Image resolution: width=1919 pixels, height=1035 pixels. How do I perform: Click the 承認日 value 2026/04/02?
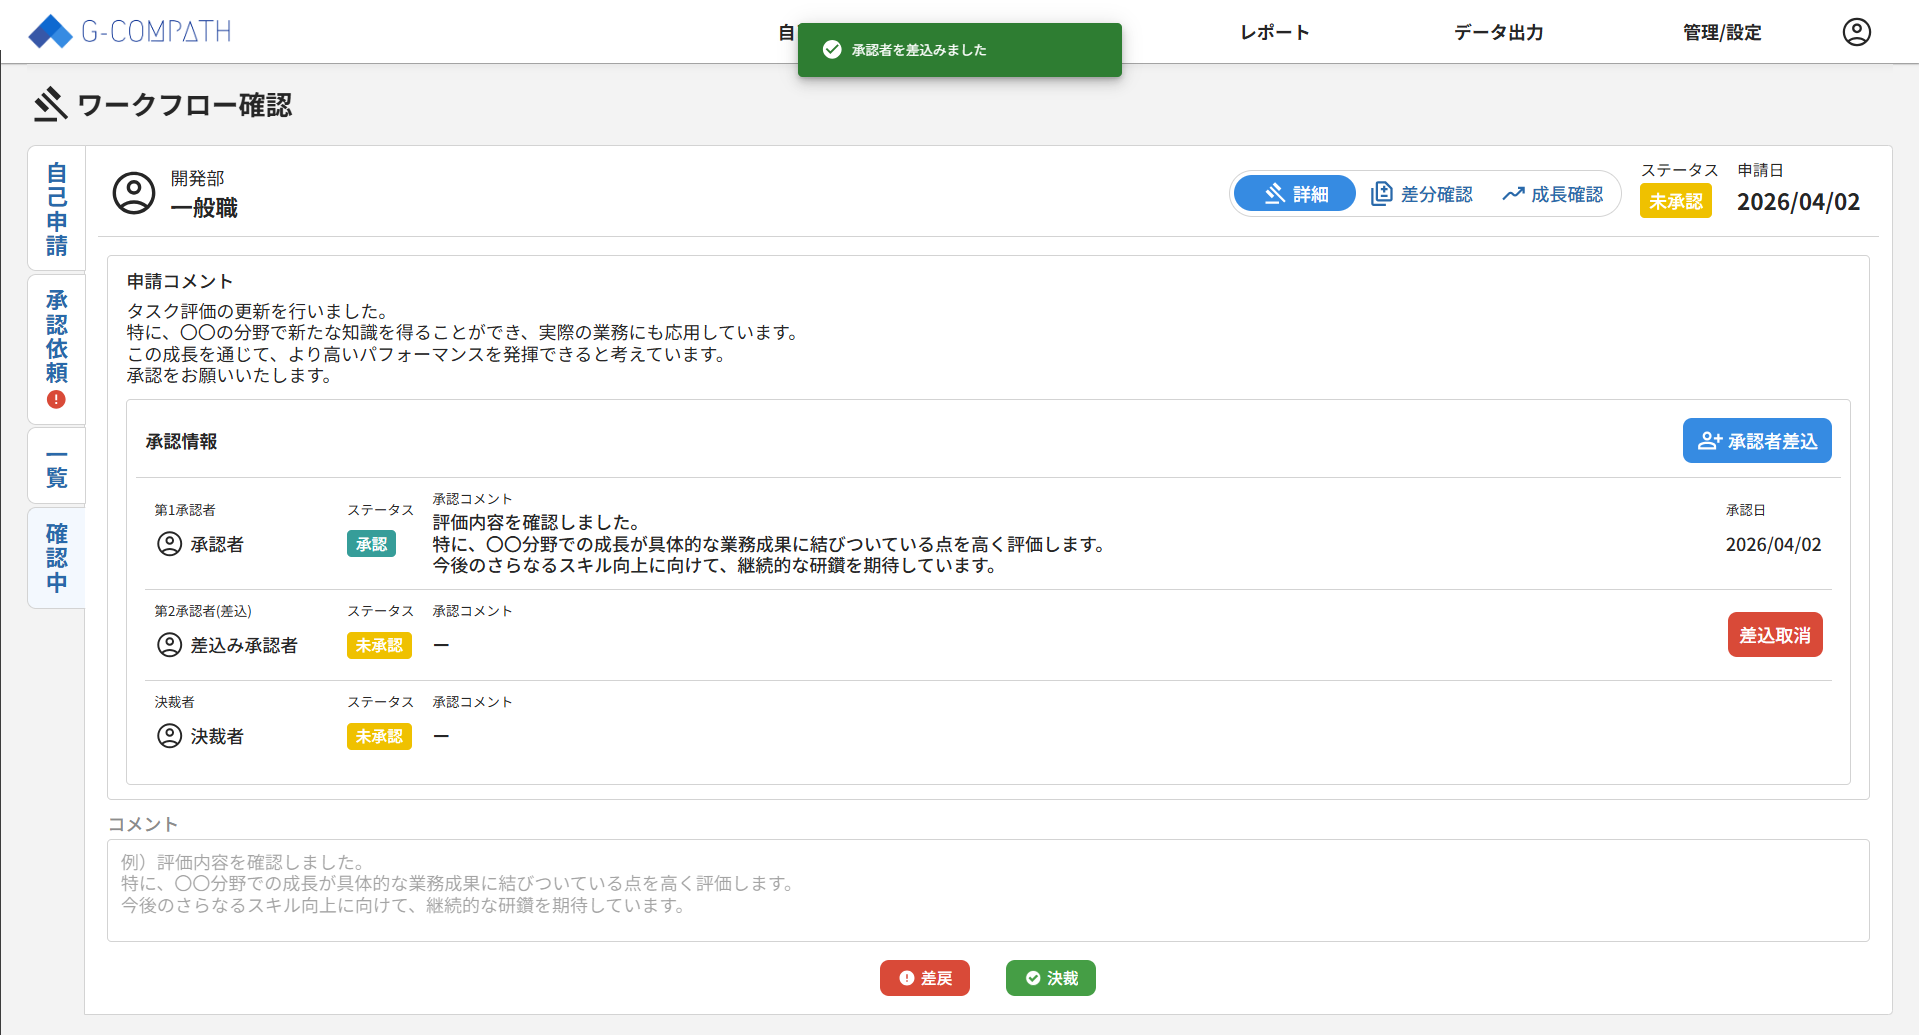click(x=1773, y=545)
